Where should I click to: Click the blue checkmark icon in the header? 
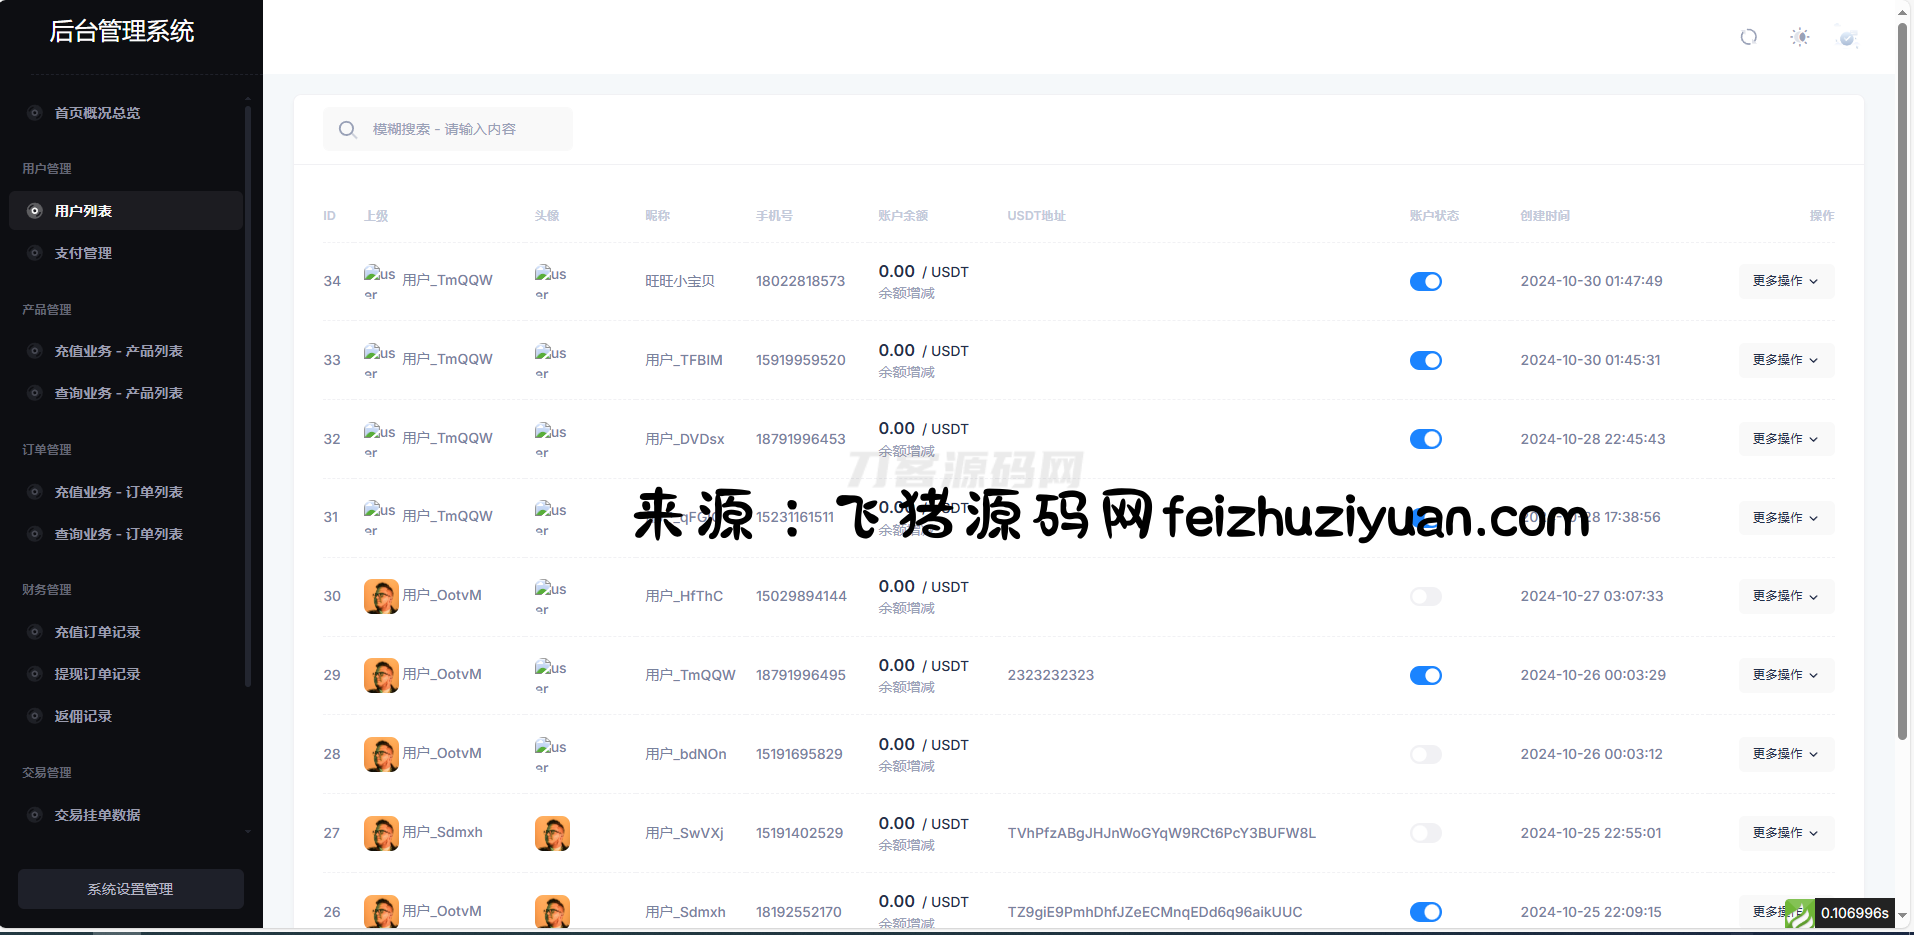tap(1847, 38)
